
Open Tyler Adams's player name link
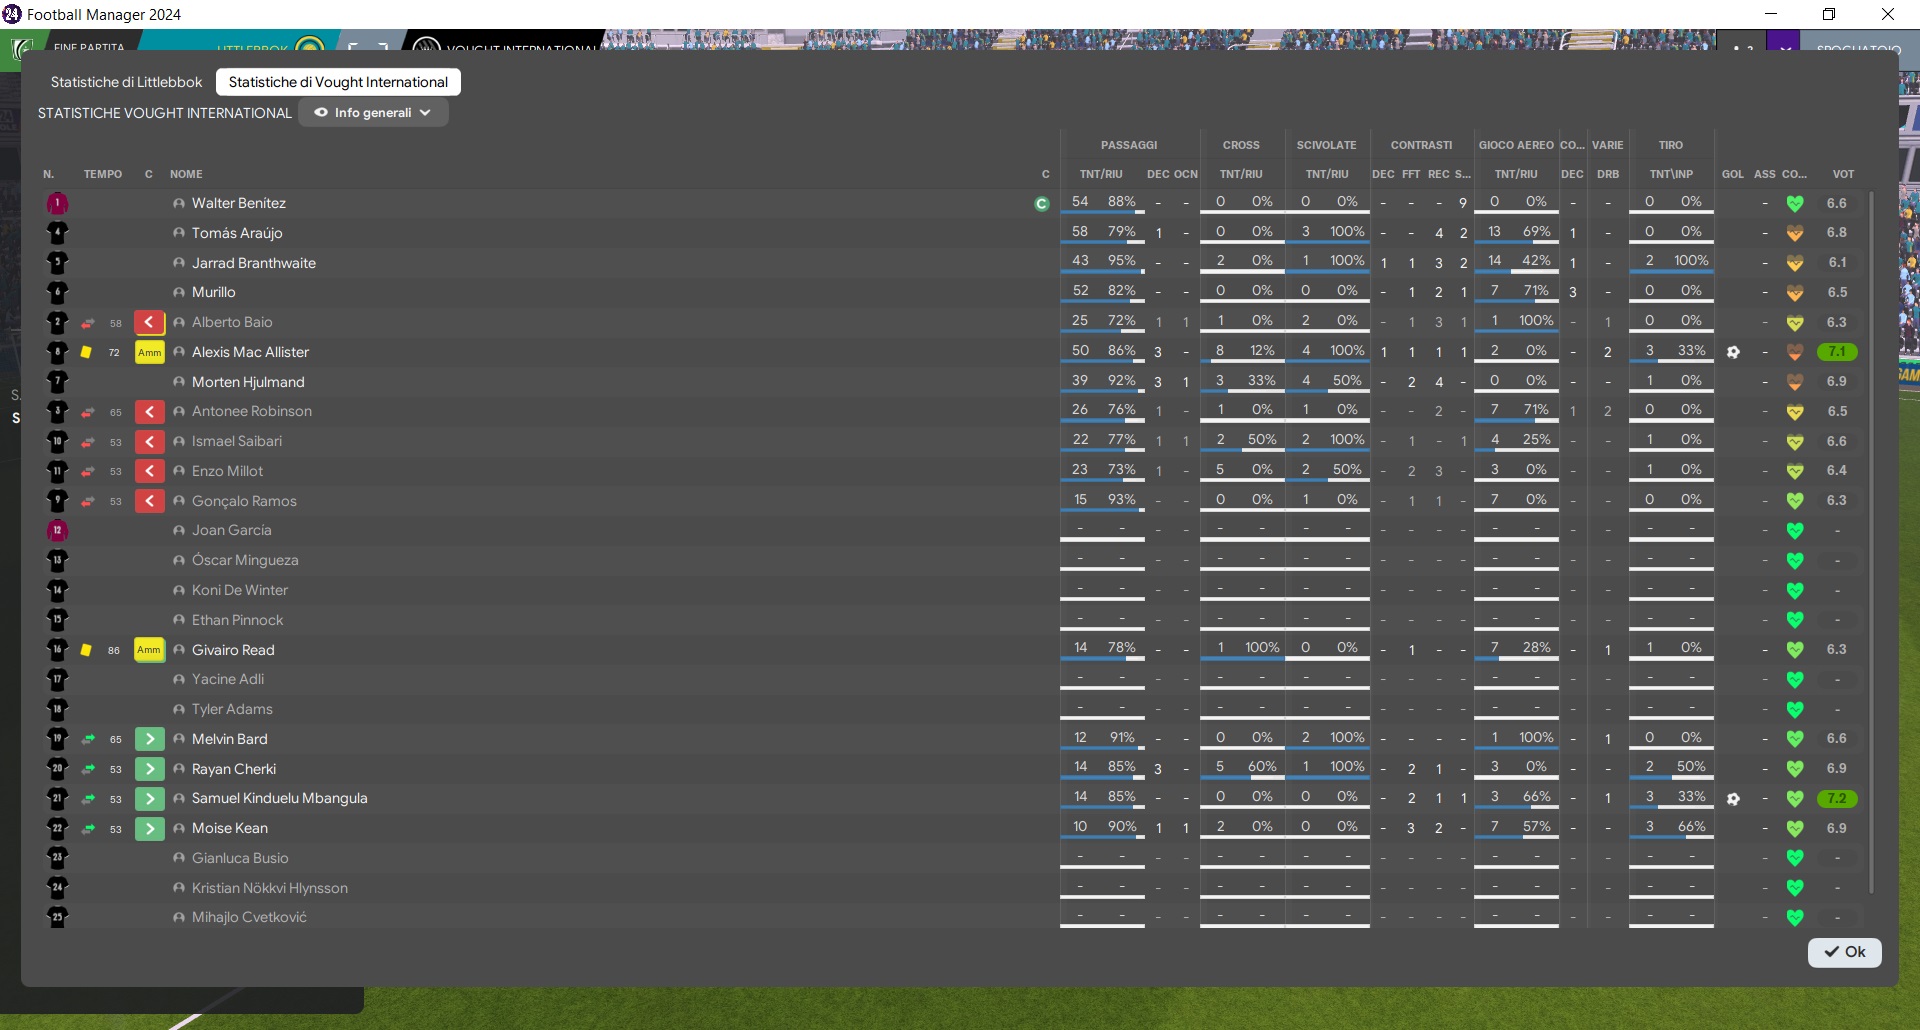click(x=232, y=709)
